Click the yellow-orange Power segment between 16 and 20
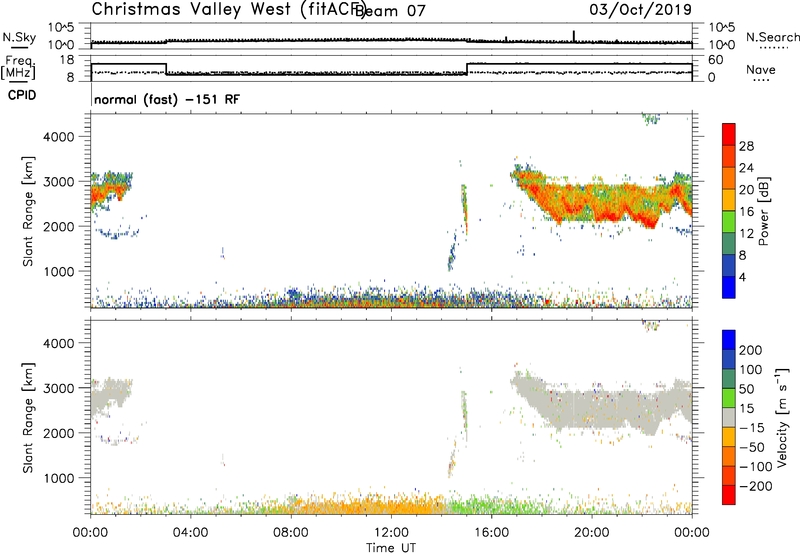Screen dimensions: 800x554 729,199
